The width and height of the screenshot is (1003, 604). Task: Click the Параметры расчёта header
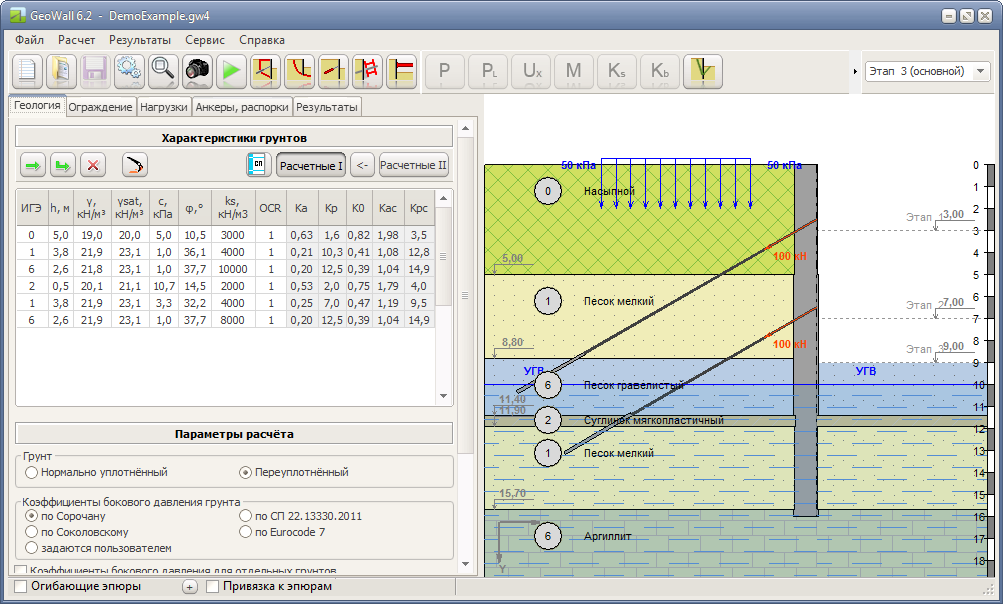click(x=234, y=434)
